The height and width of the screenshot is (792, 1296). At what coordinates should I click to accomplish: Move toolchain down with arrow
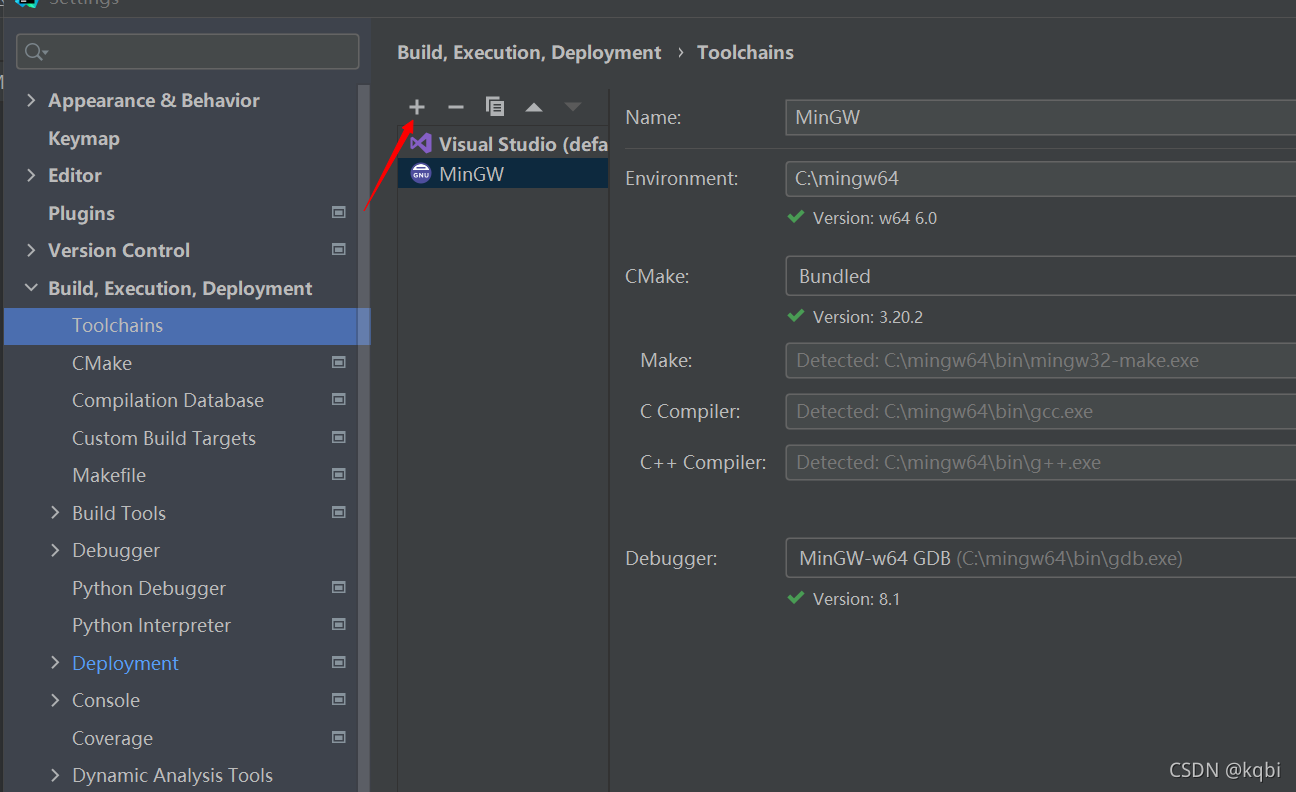pos(573,107)
